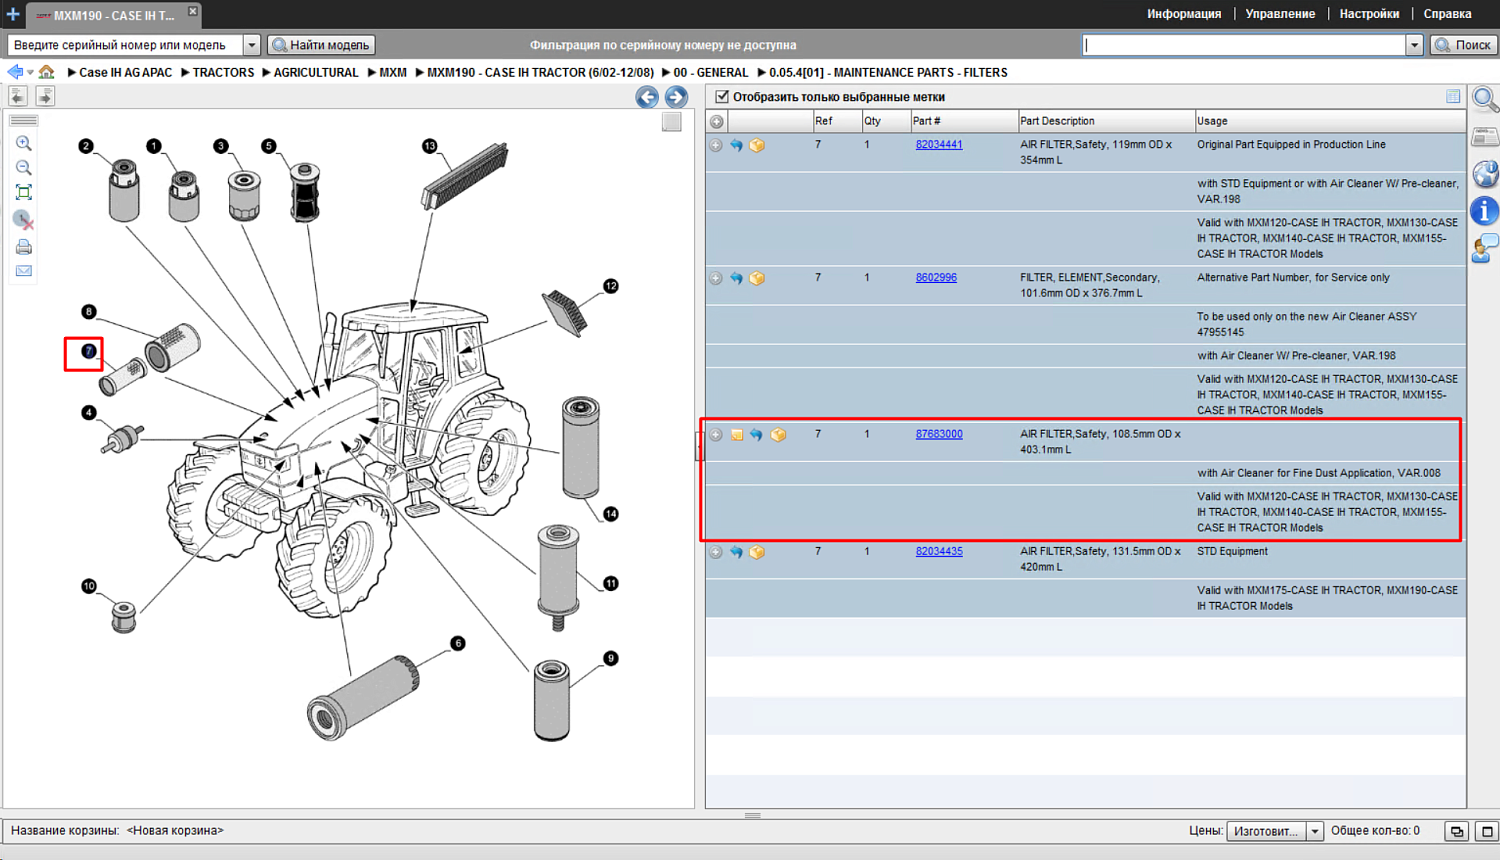The width and height of the screenshot is (1500, 860).
Task: Open the serial number or model dropdown
Action: click(x=251, y=45)
